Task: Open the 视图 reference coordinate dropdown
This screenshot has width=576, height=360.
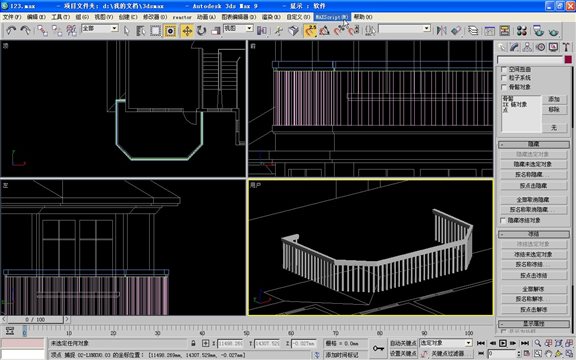Action: tap(238, 28)
